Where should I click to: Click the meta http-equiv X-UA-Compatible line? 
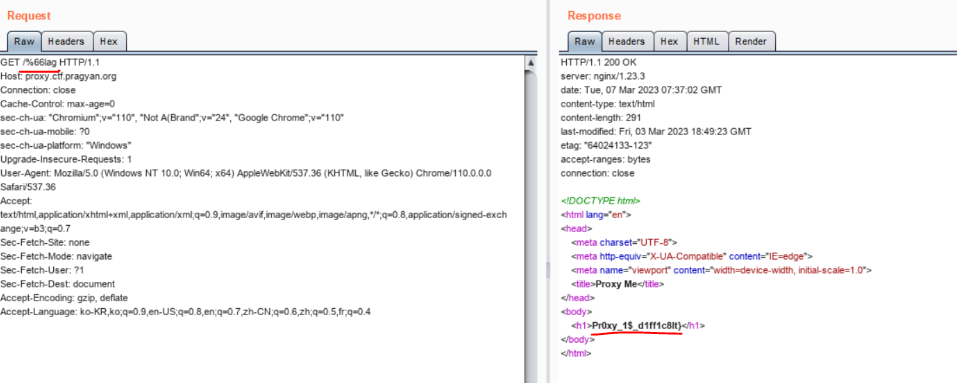(x=692, y=256)
